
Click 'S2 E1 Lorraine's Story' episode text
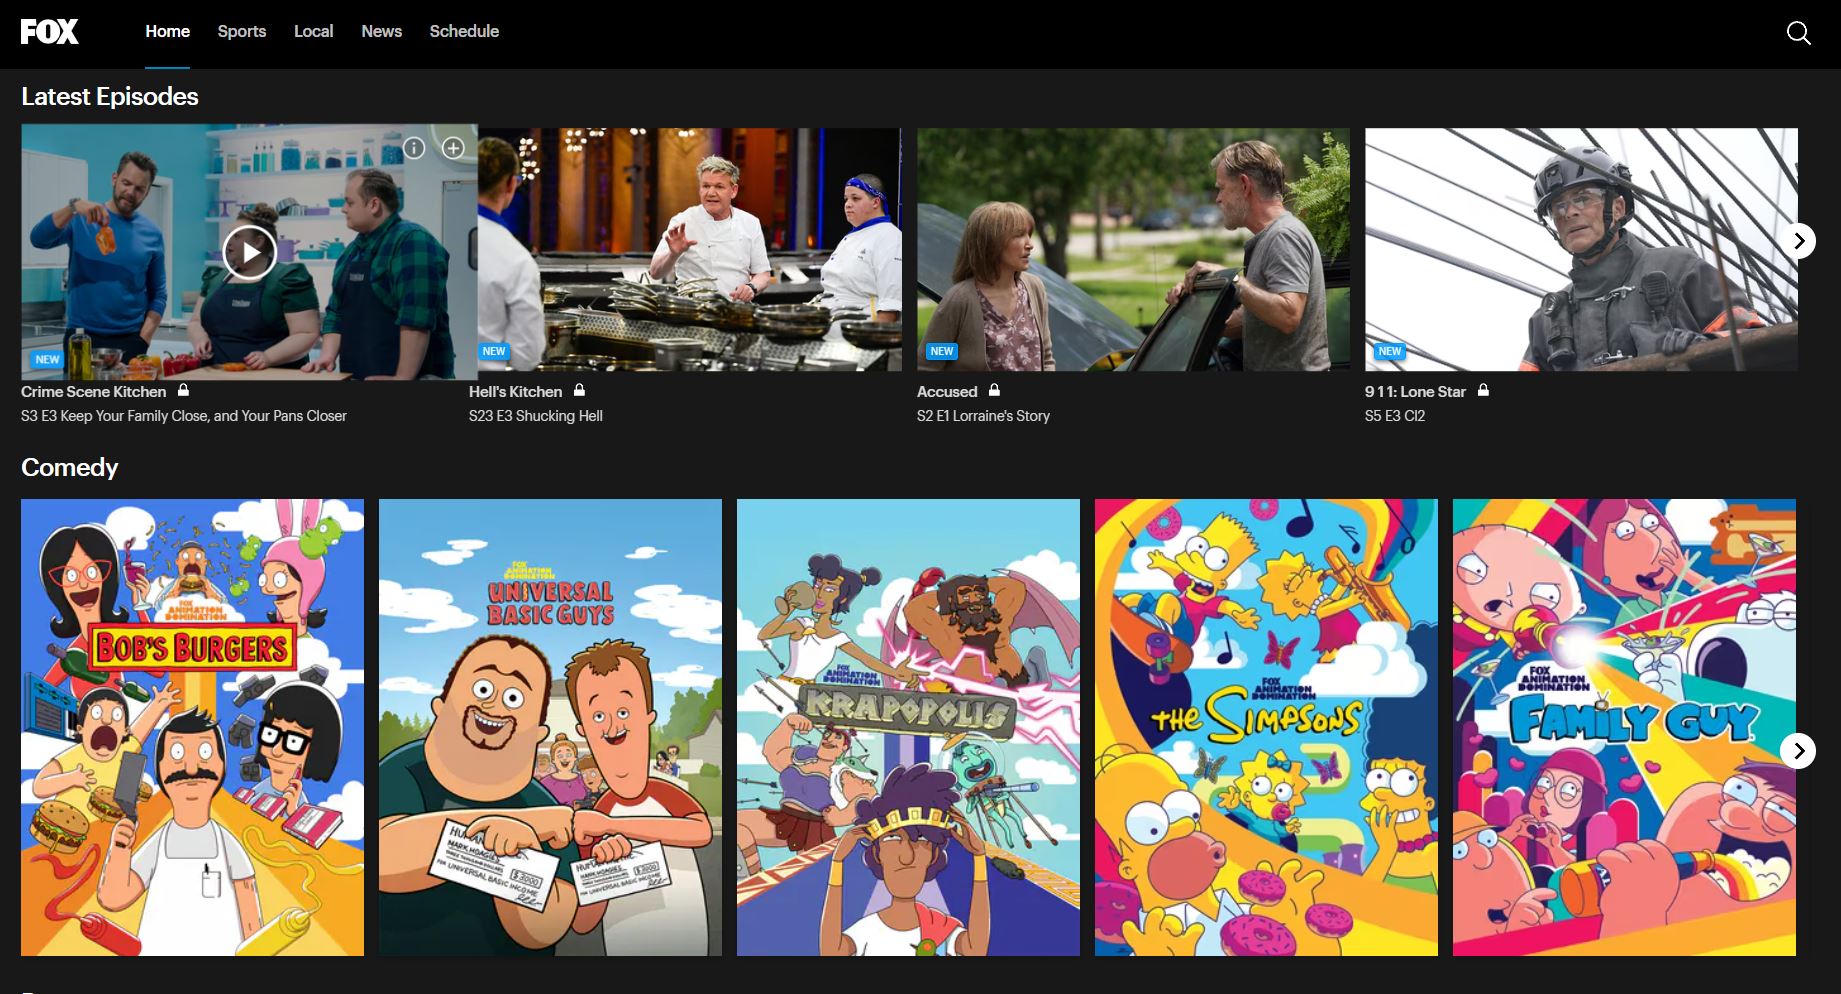[x=983, y=416]
